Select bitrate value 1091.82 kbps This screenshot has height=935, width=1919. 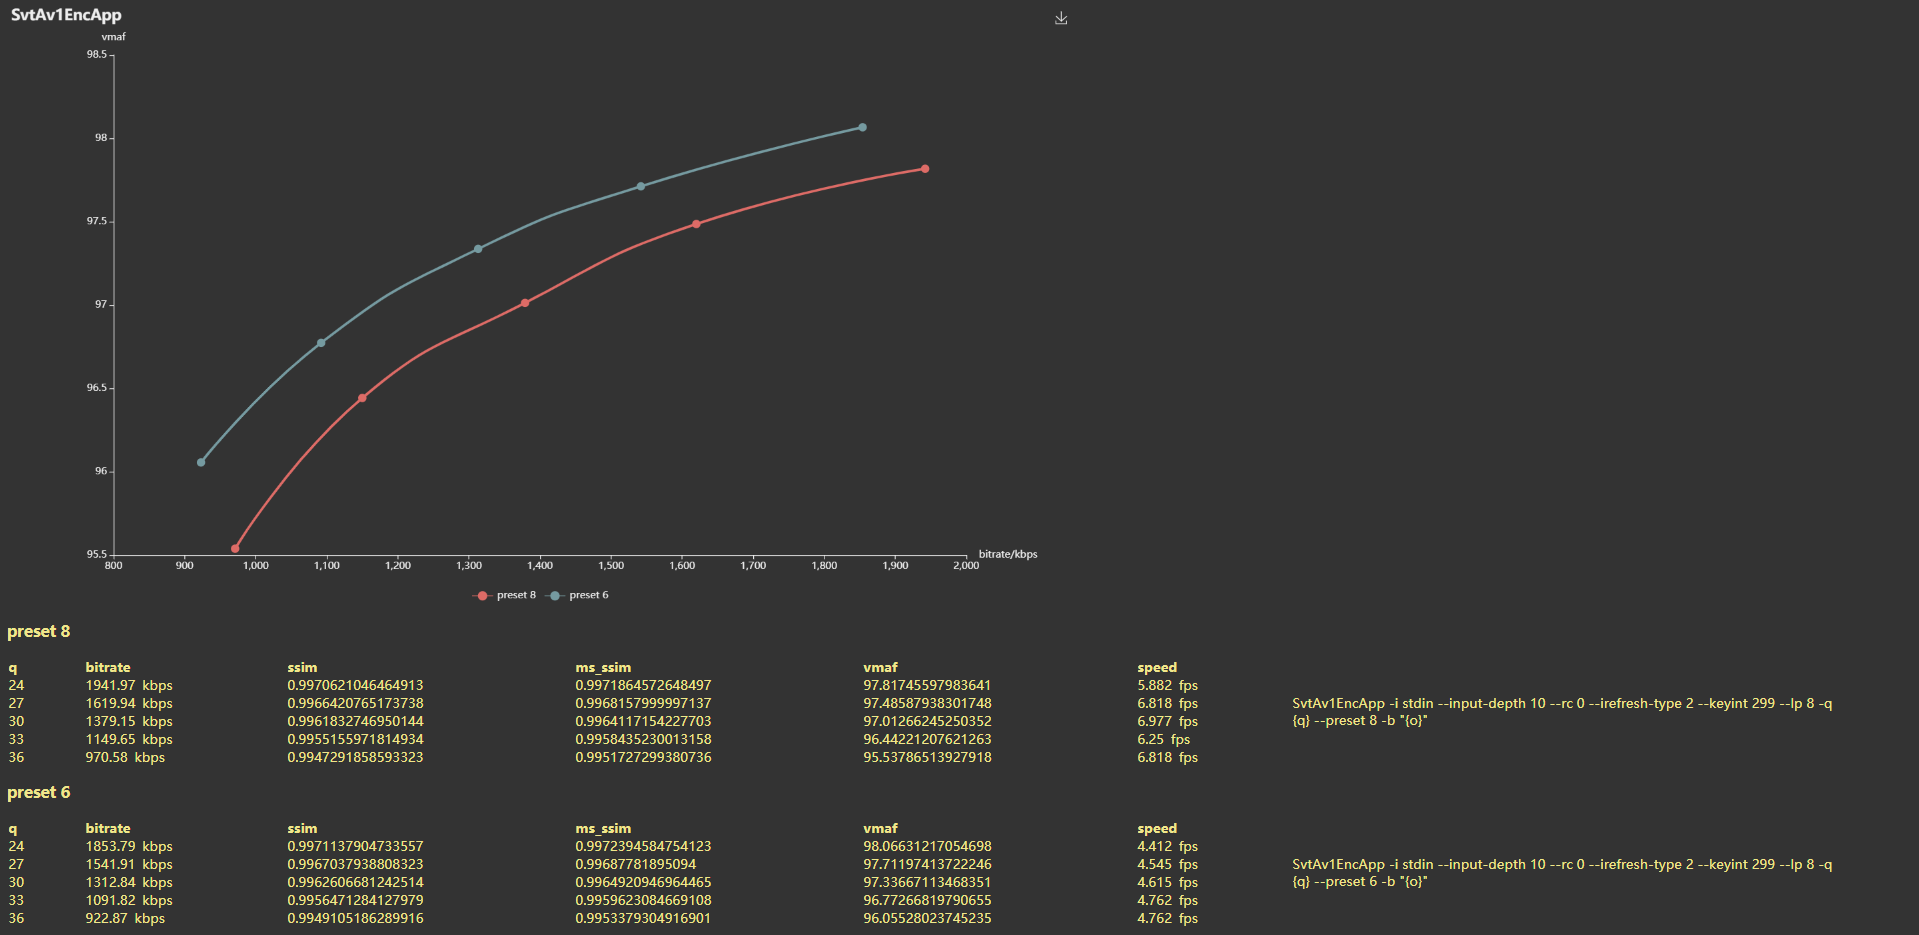[129, 900]
